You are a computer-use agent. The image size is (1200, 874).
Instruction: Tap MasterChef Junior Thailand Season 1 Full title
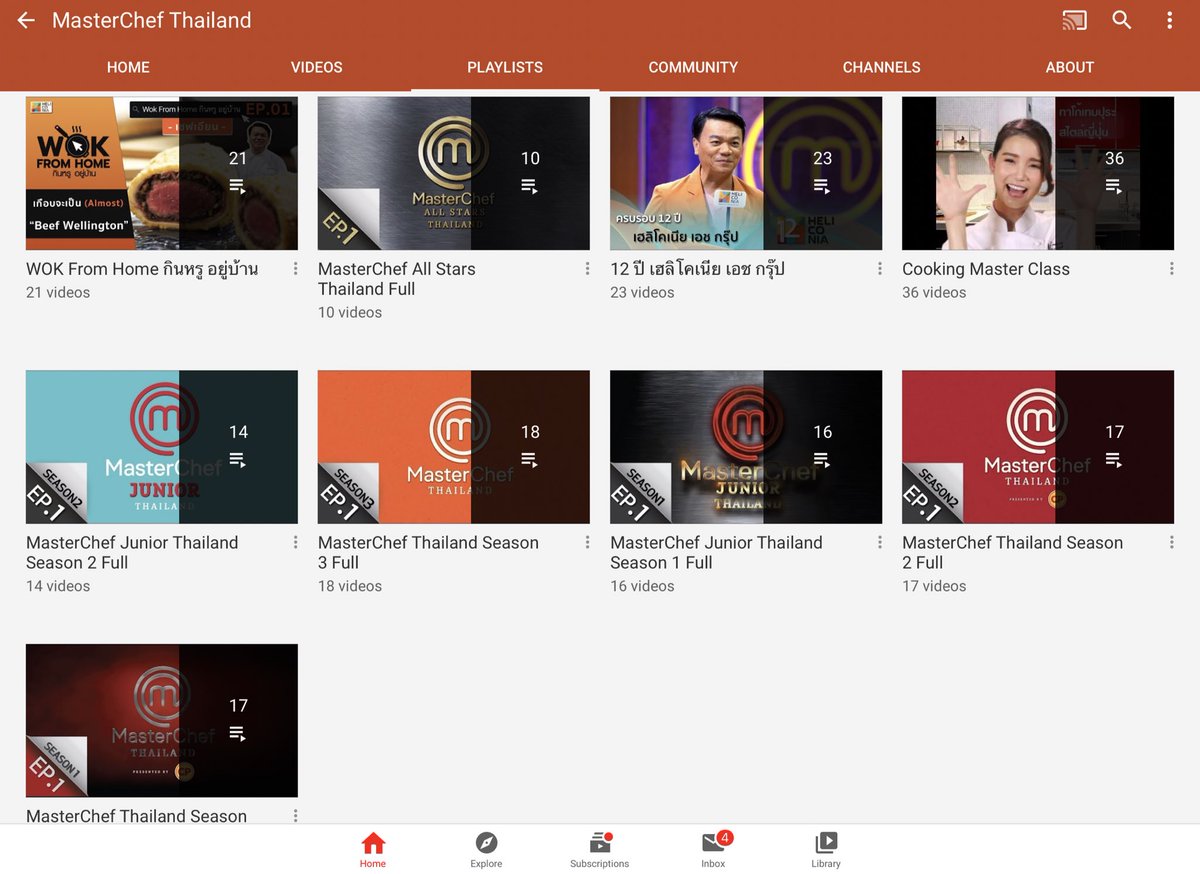[716, 552]
